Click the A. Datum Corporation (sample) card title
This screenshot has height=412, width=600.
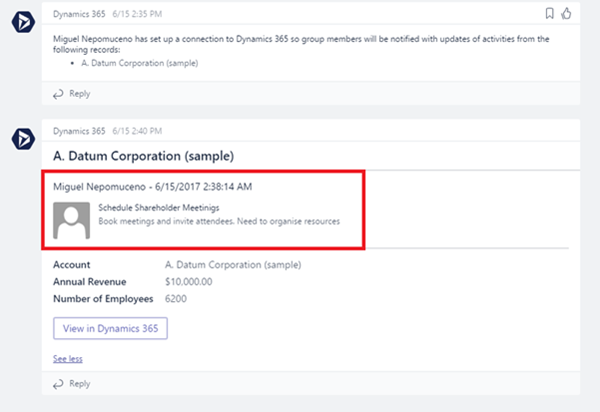click(x=143, y=156)
